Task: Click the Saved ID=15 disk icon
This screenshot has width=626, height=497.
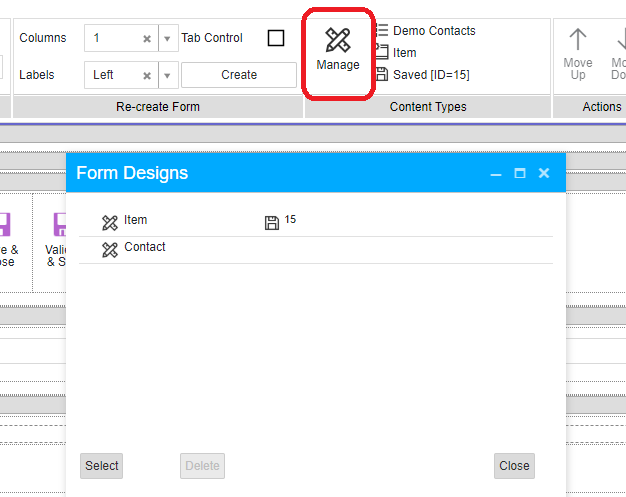Action: [x=381, y=75]
